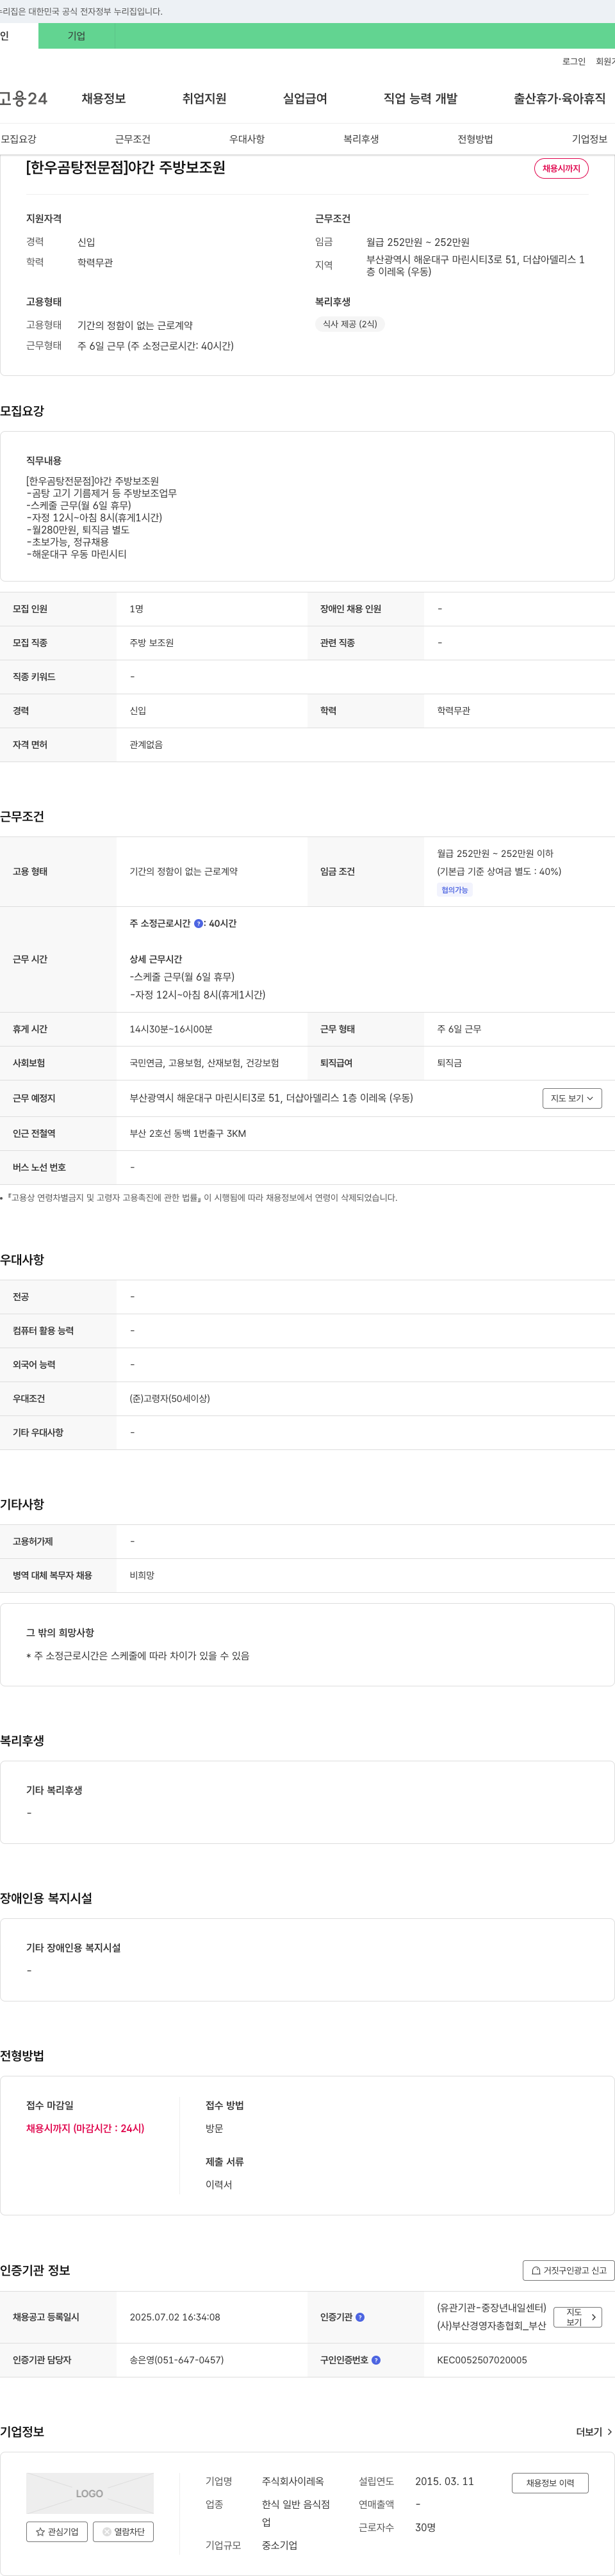This screenshot has height=2576, width=615.
Task: Click the info icon next to 구인인증번호
Action: pyautogui.click(x=376, y=2360)
